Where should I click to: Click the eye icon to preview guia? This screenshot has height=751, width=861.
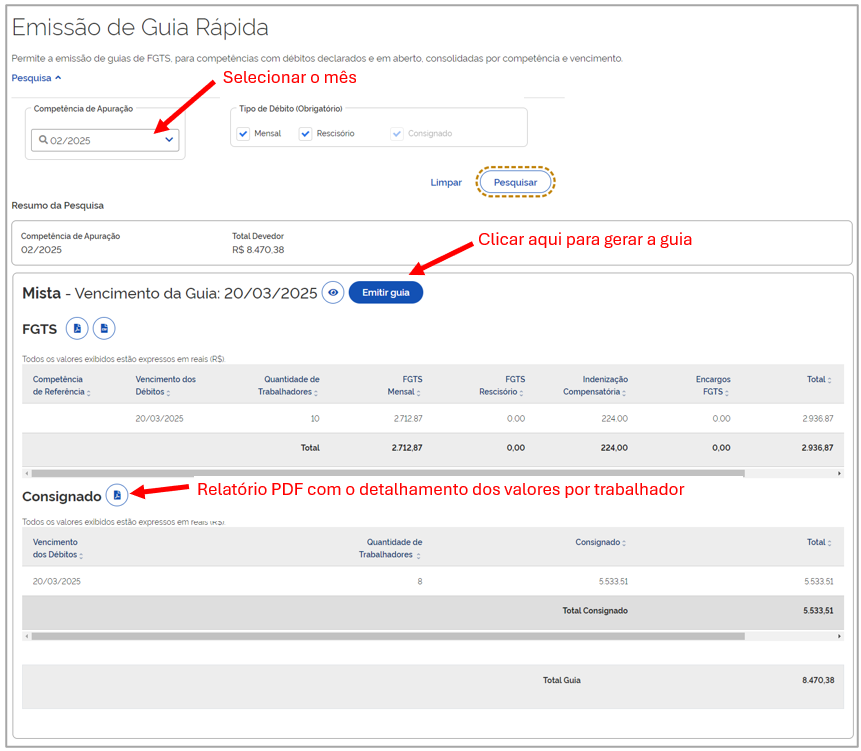pyautogui.click(x=333, y=292)
